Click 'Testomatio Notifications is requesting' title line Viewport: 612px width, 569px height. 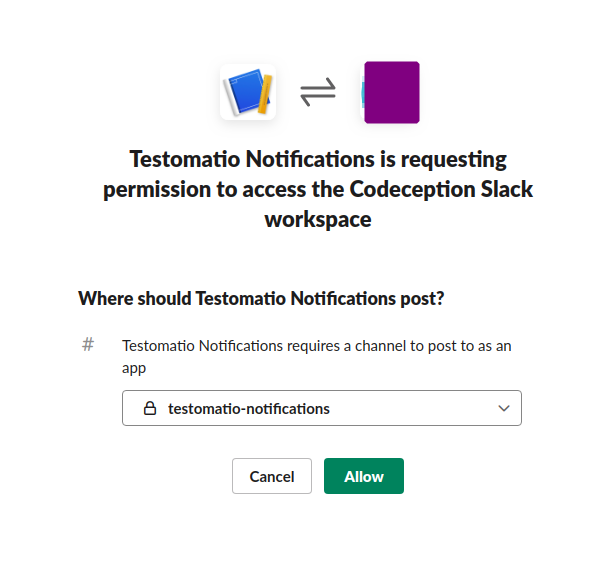point(318,159)
